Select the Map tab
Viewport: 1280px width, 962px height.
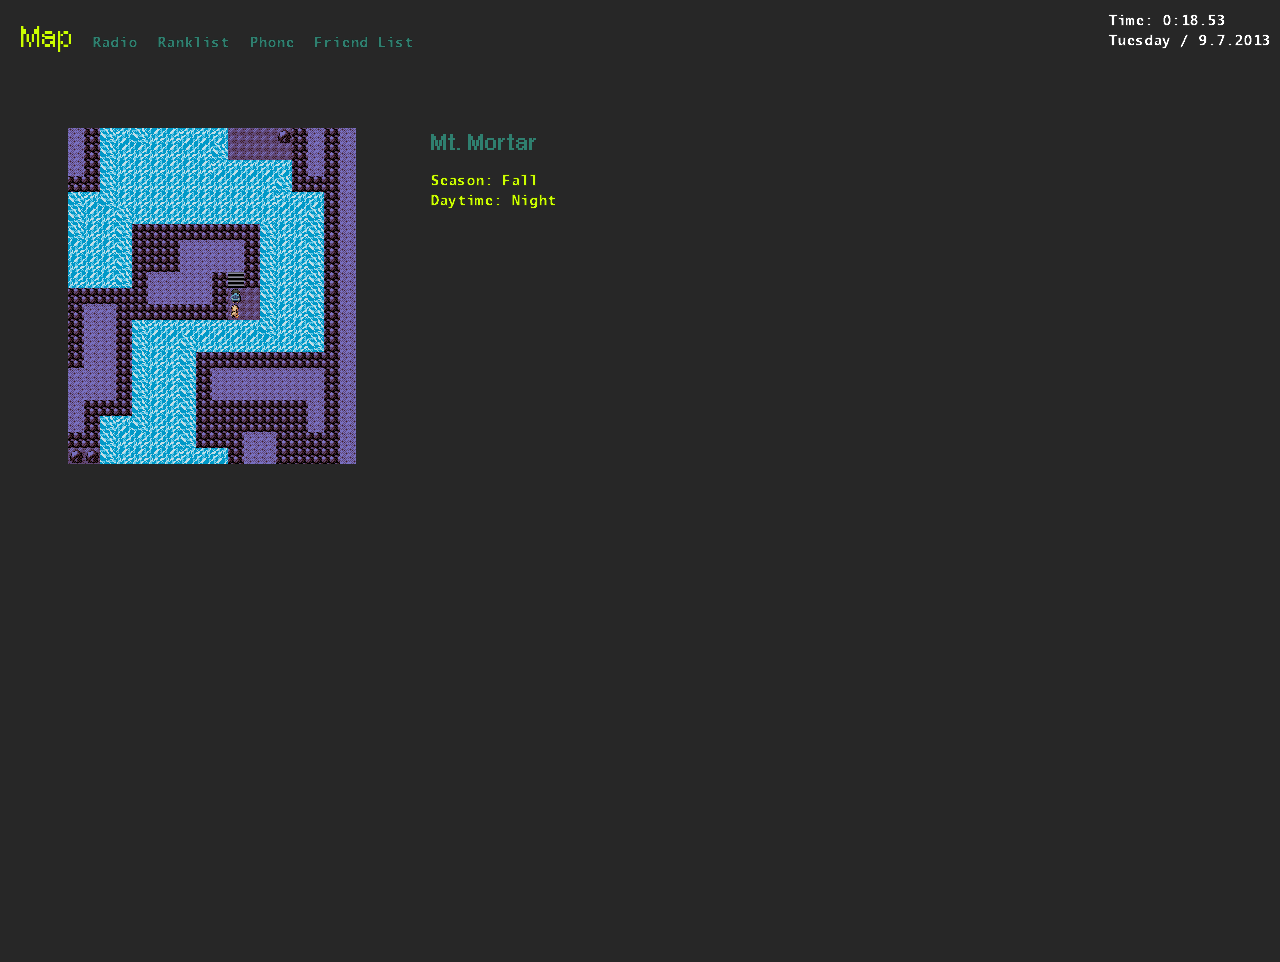click(x=46, y=38)
